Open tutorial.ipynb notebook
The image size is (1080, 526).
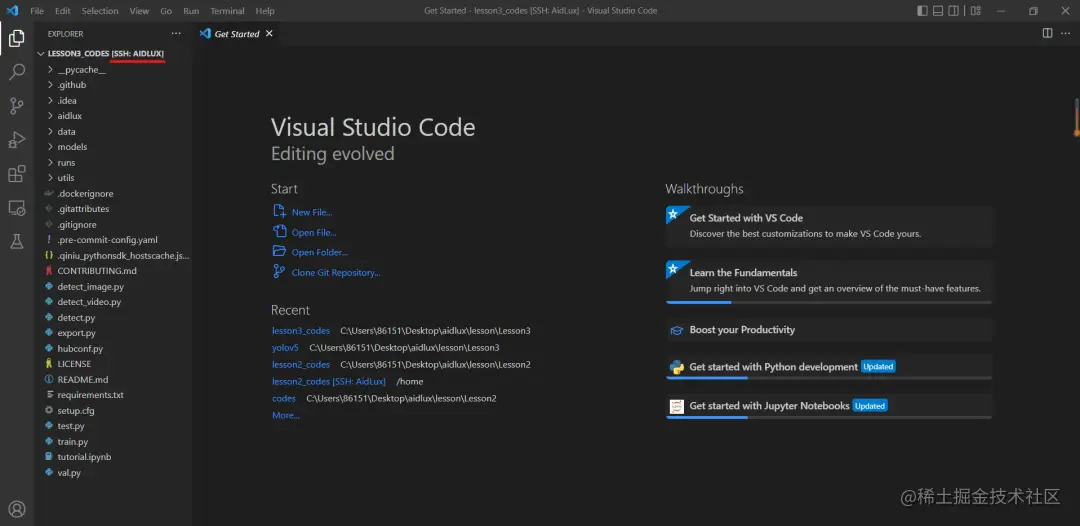point(114,456)
